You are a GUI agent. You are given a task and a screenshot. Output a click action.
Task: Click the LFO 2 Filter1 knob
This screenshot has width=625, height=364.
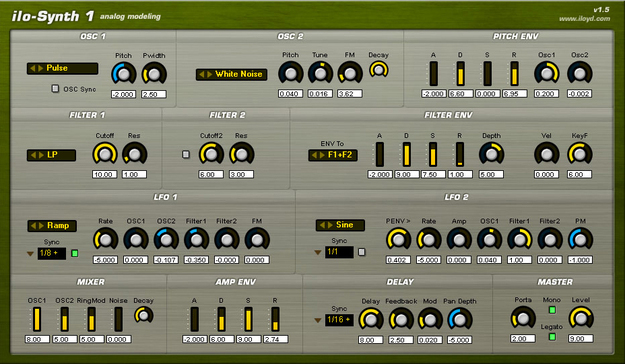pos(520,239)
